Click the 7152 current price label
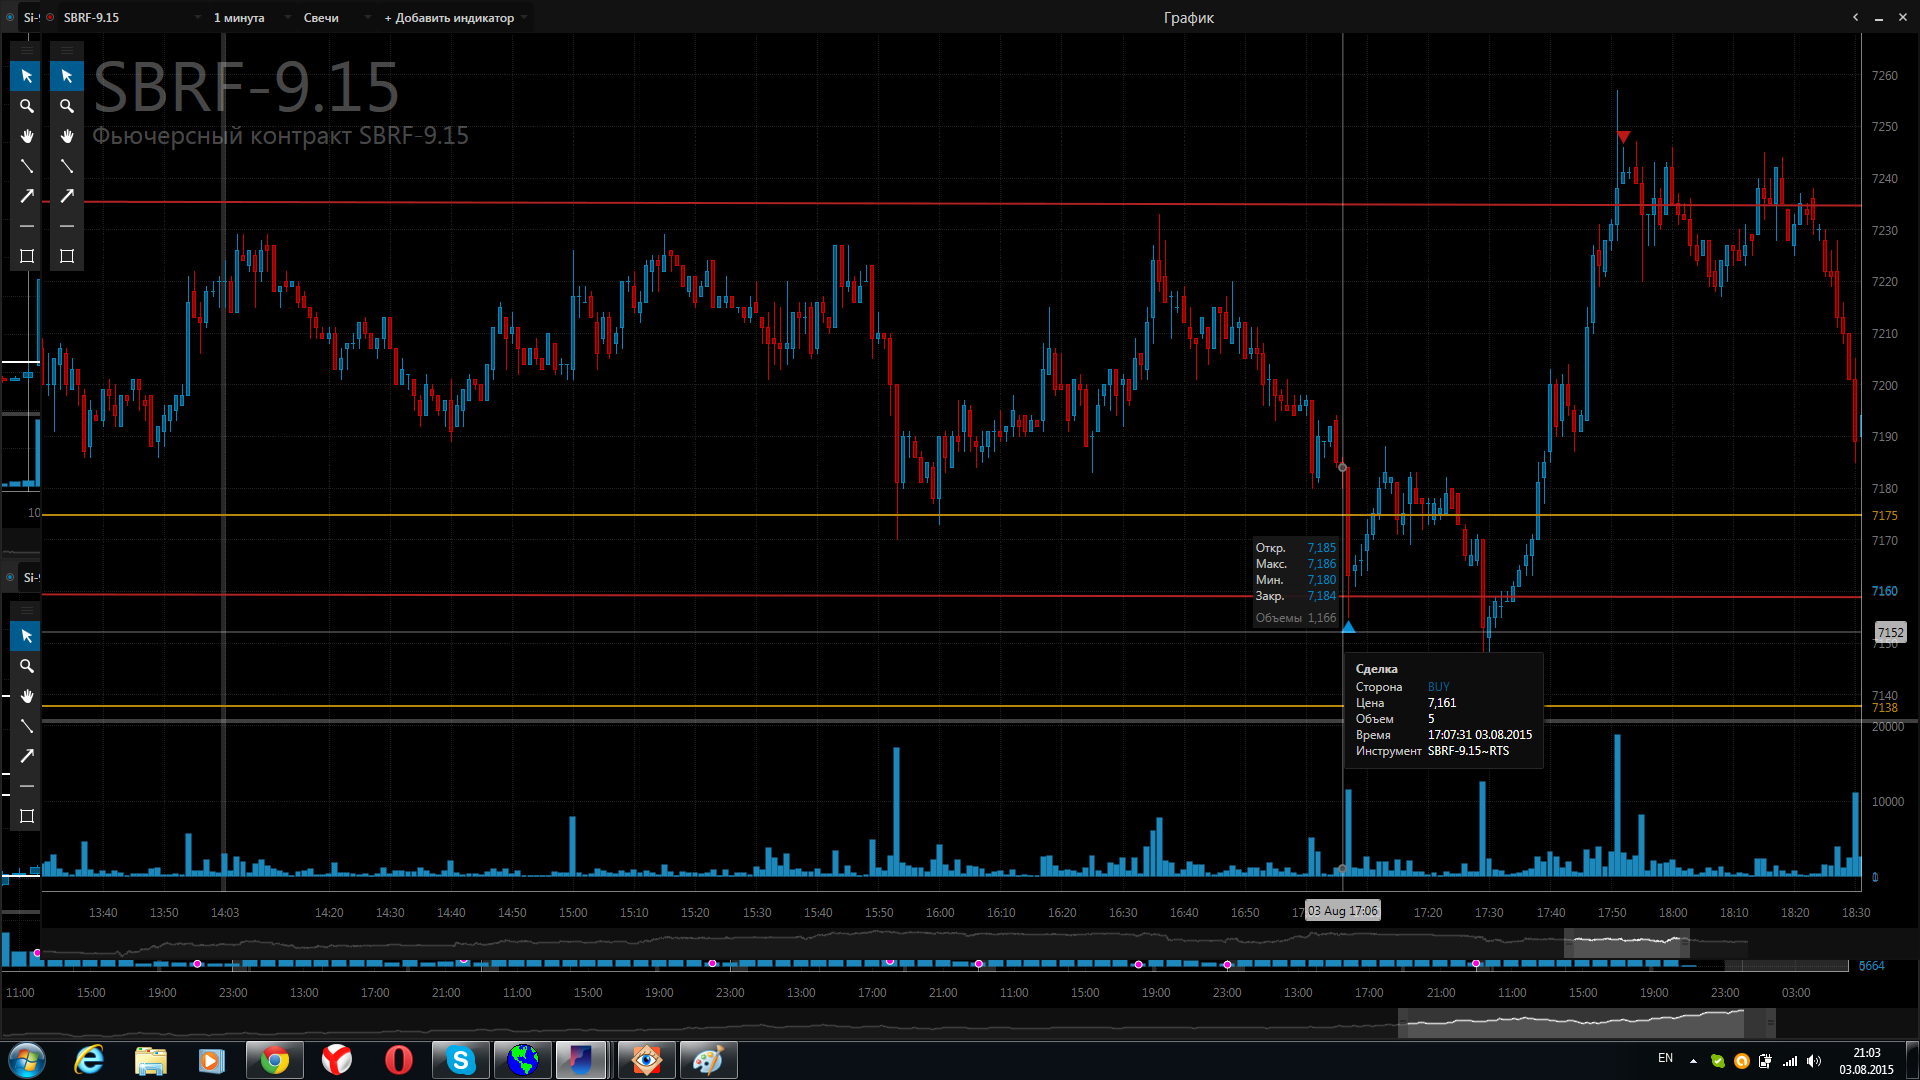1920x1080 pixels. (1890, 632)
